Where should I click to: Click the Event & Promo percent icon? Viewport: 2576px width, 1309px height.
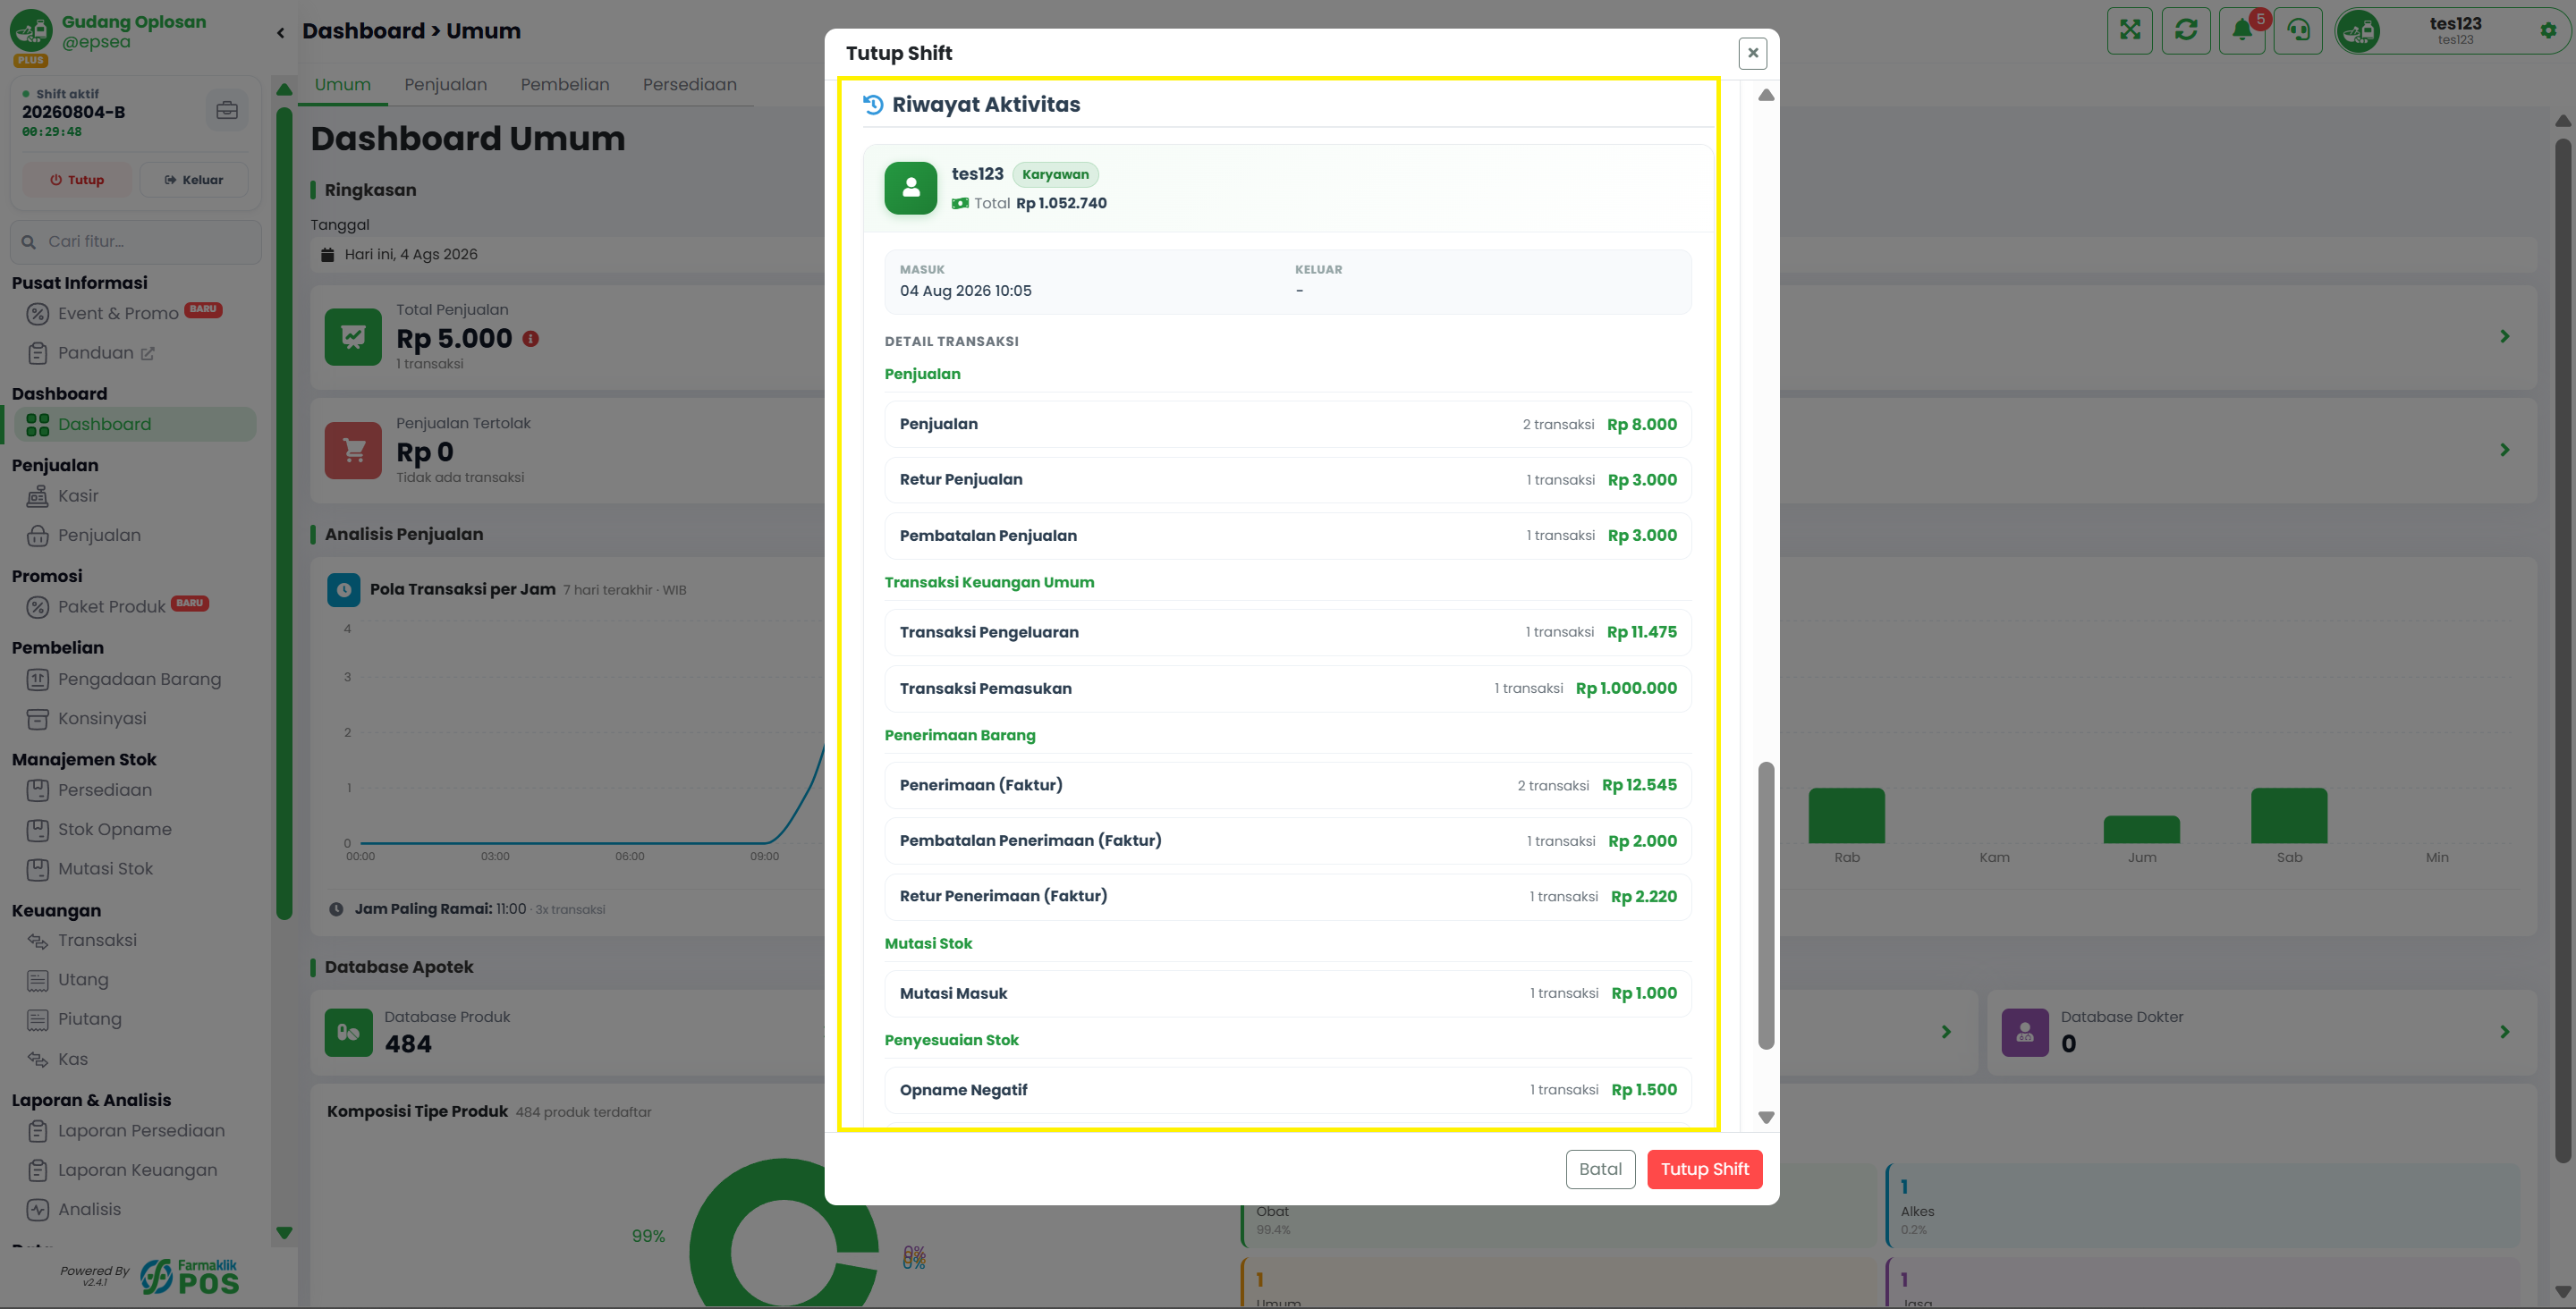coord(37,314)
